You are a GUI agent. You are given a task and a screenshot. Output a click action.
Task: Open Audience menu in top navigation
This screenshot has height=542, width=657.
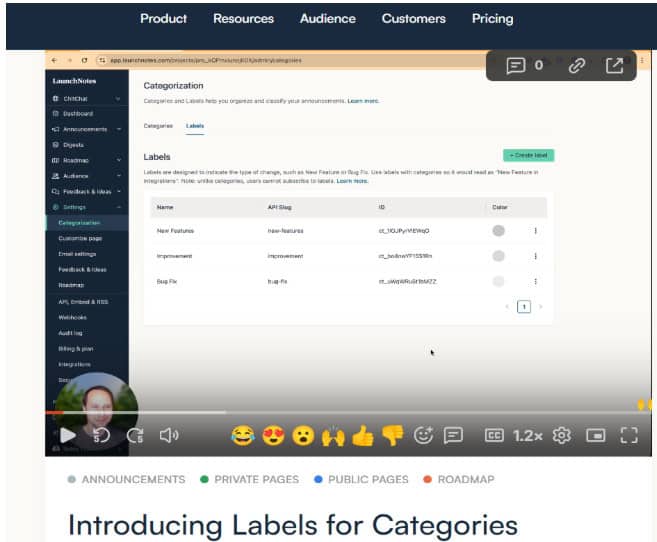tap(328, 18)
